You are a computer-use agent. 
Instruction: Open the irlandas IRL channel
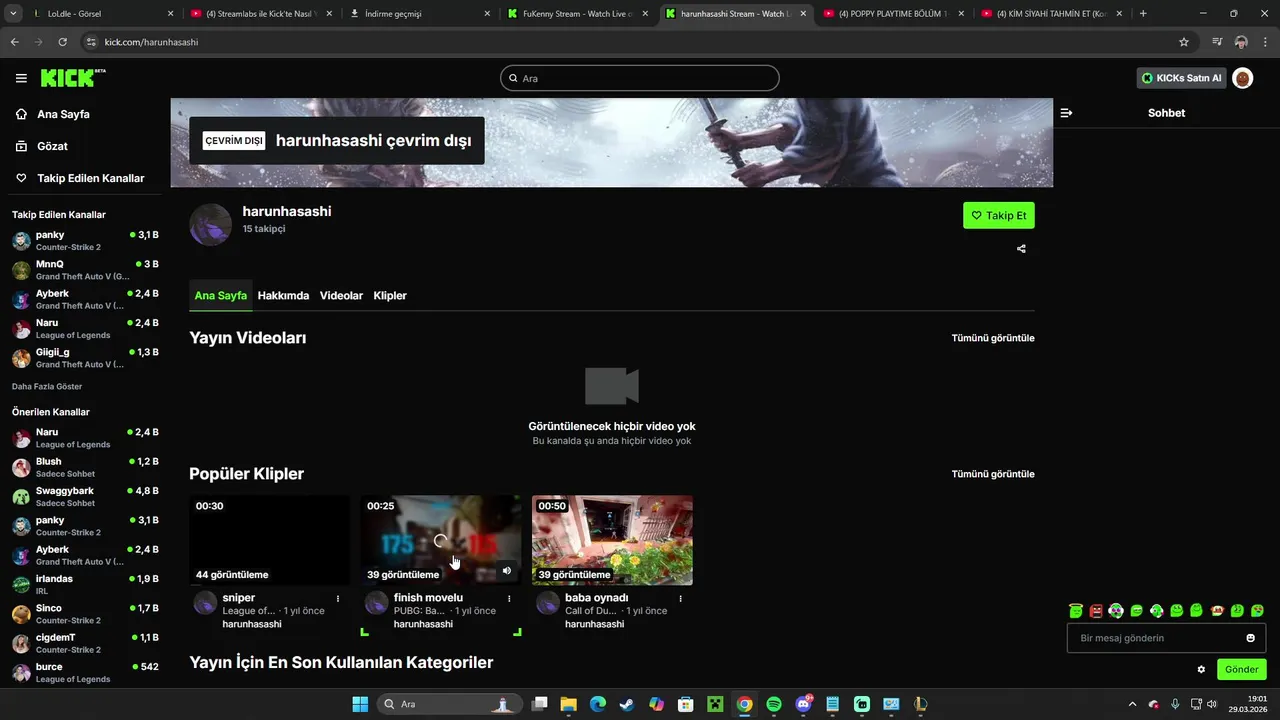[85, 584]
